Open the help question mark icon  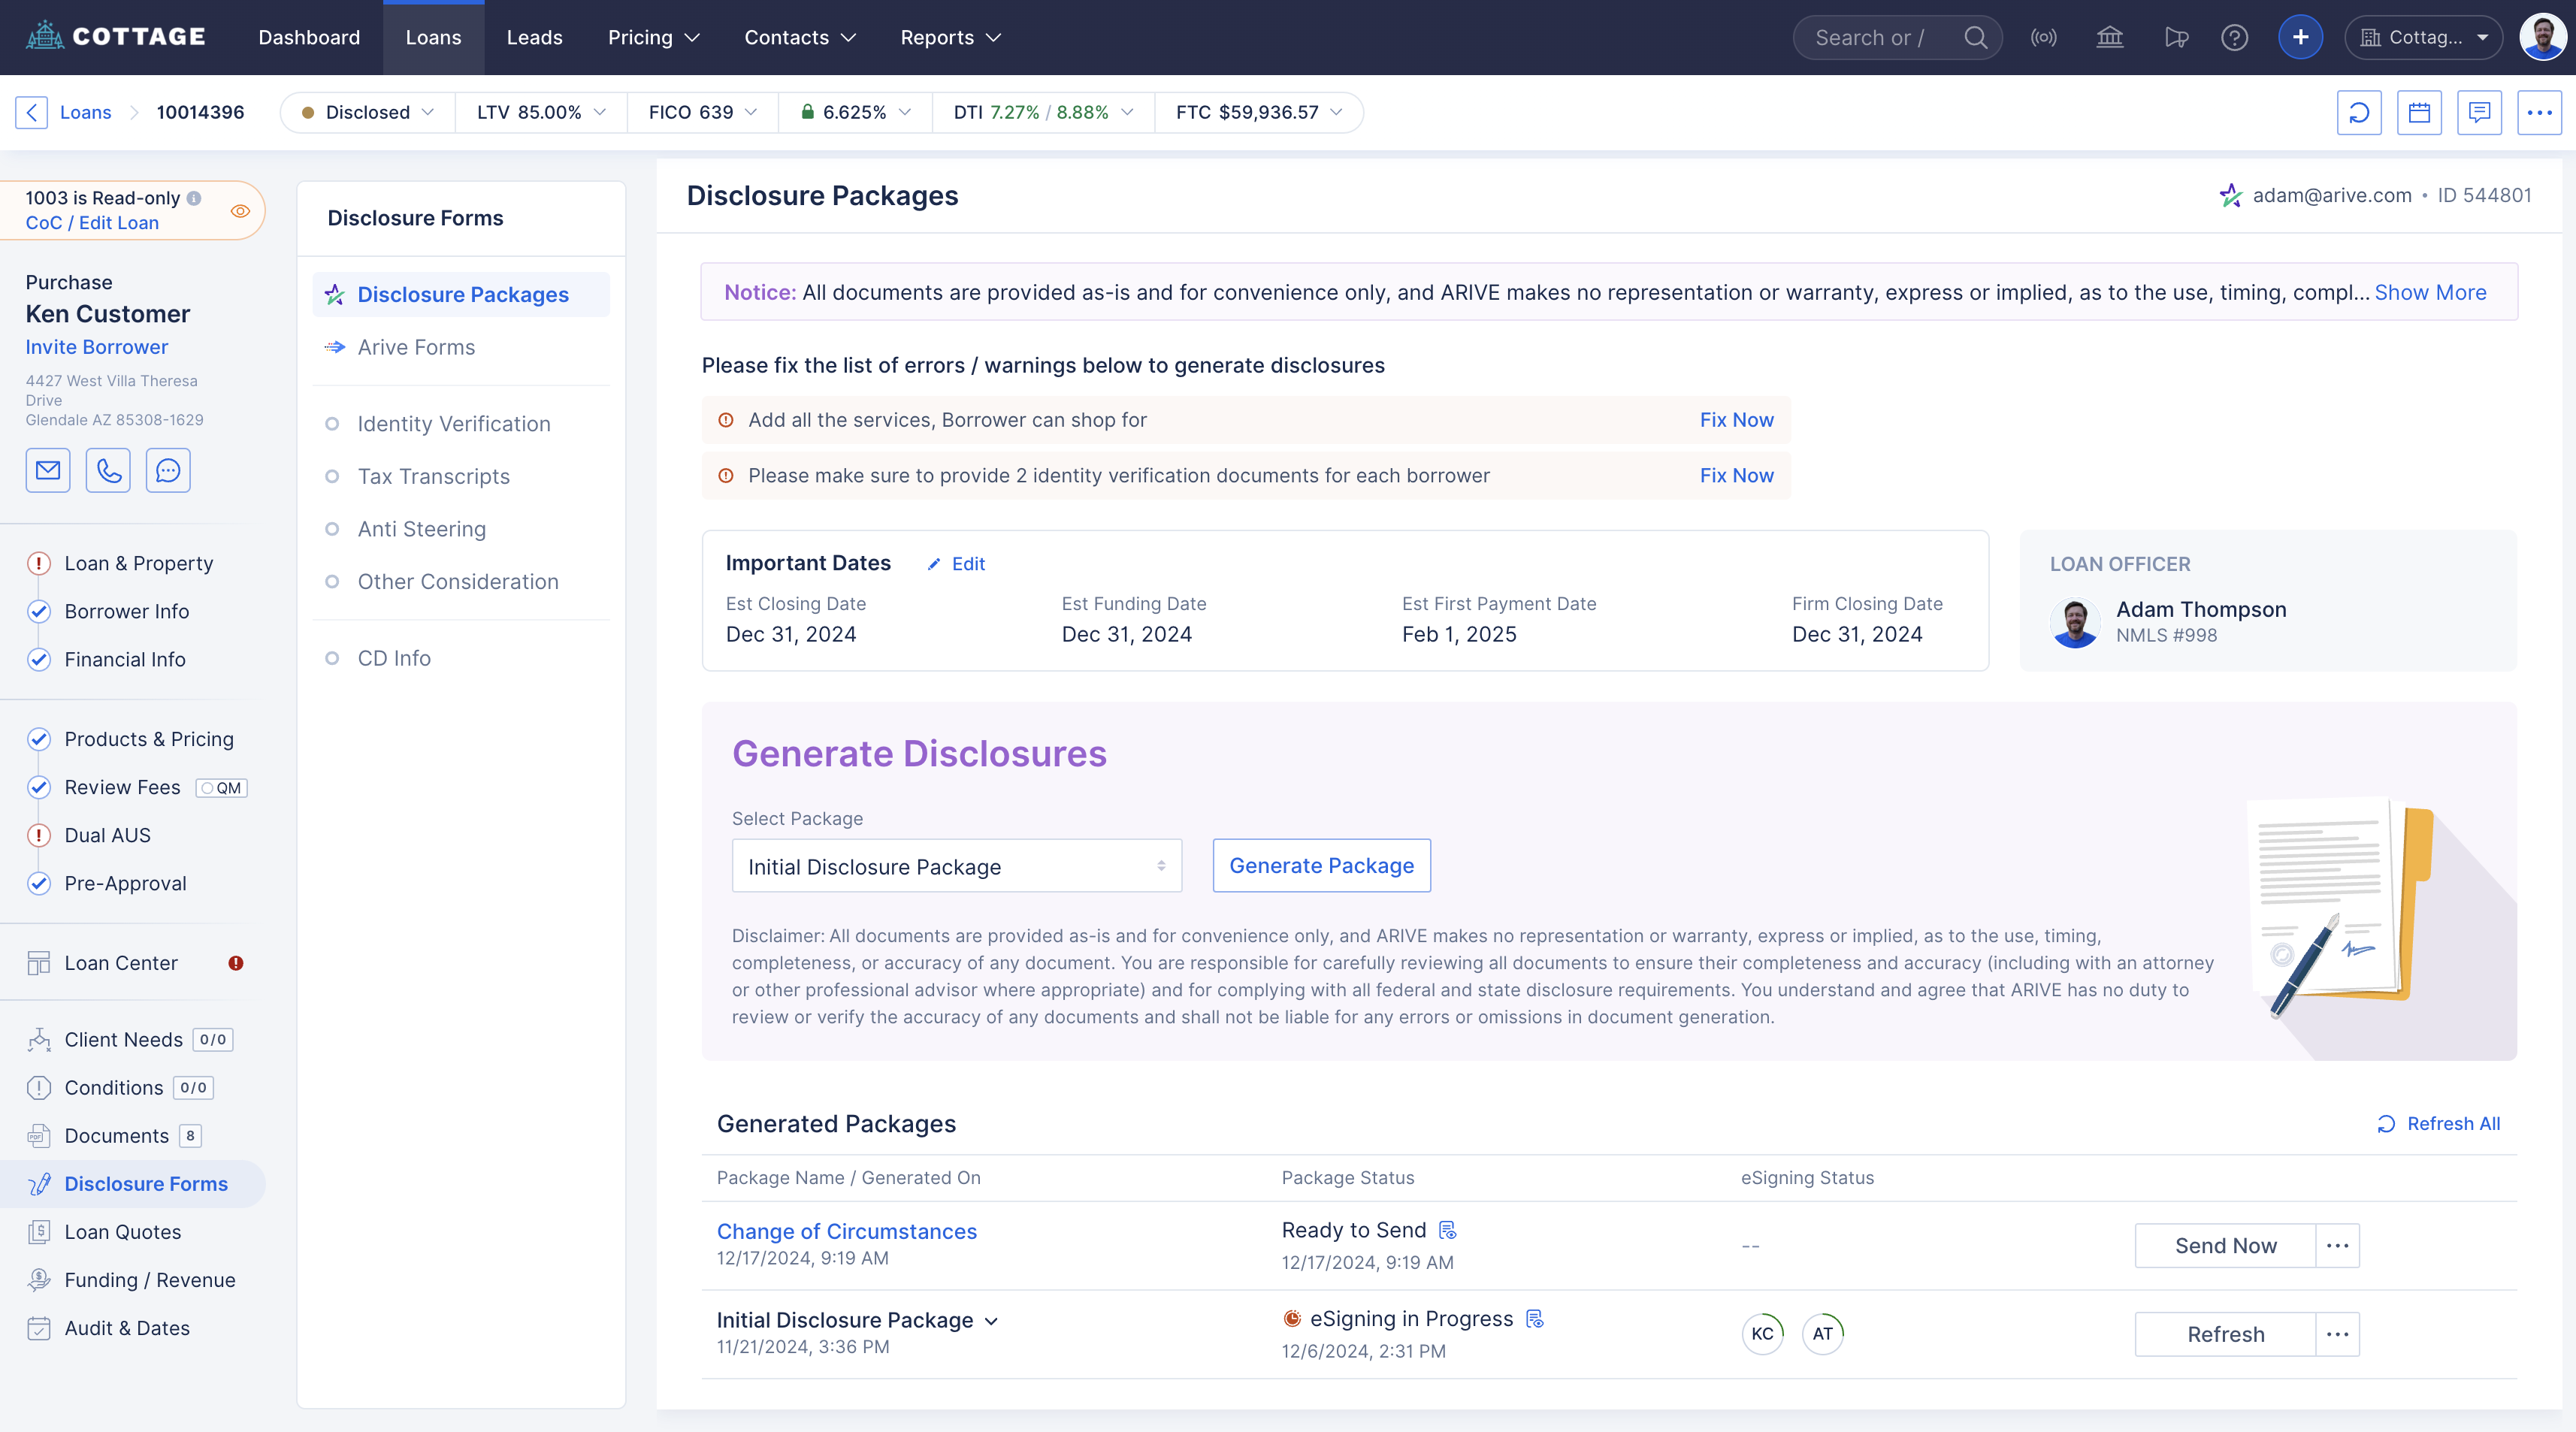pos(2234,37)
